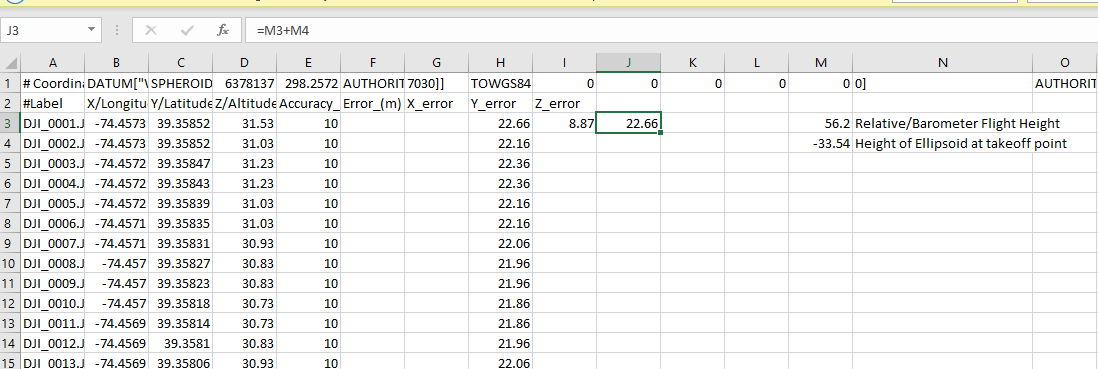Screen dimensions: 1098x369
Task: Click 'Relative/Barometer Flight Height' cell
Action: tap(943, 124)
